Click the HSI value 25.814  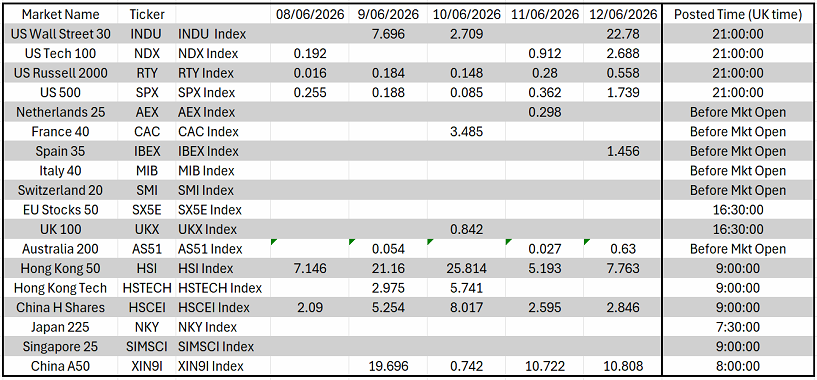[x=466, y=269]
